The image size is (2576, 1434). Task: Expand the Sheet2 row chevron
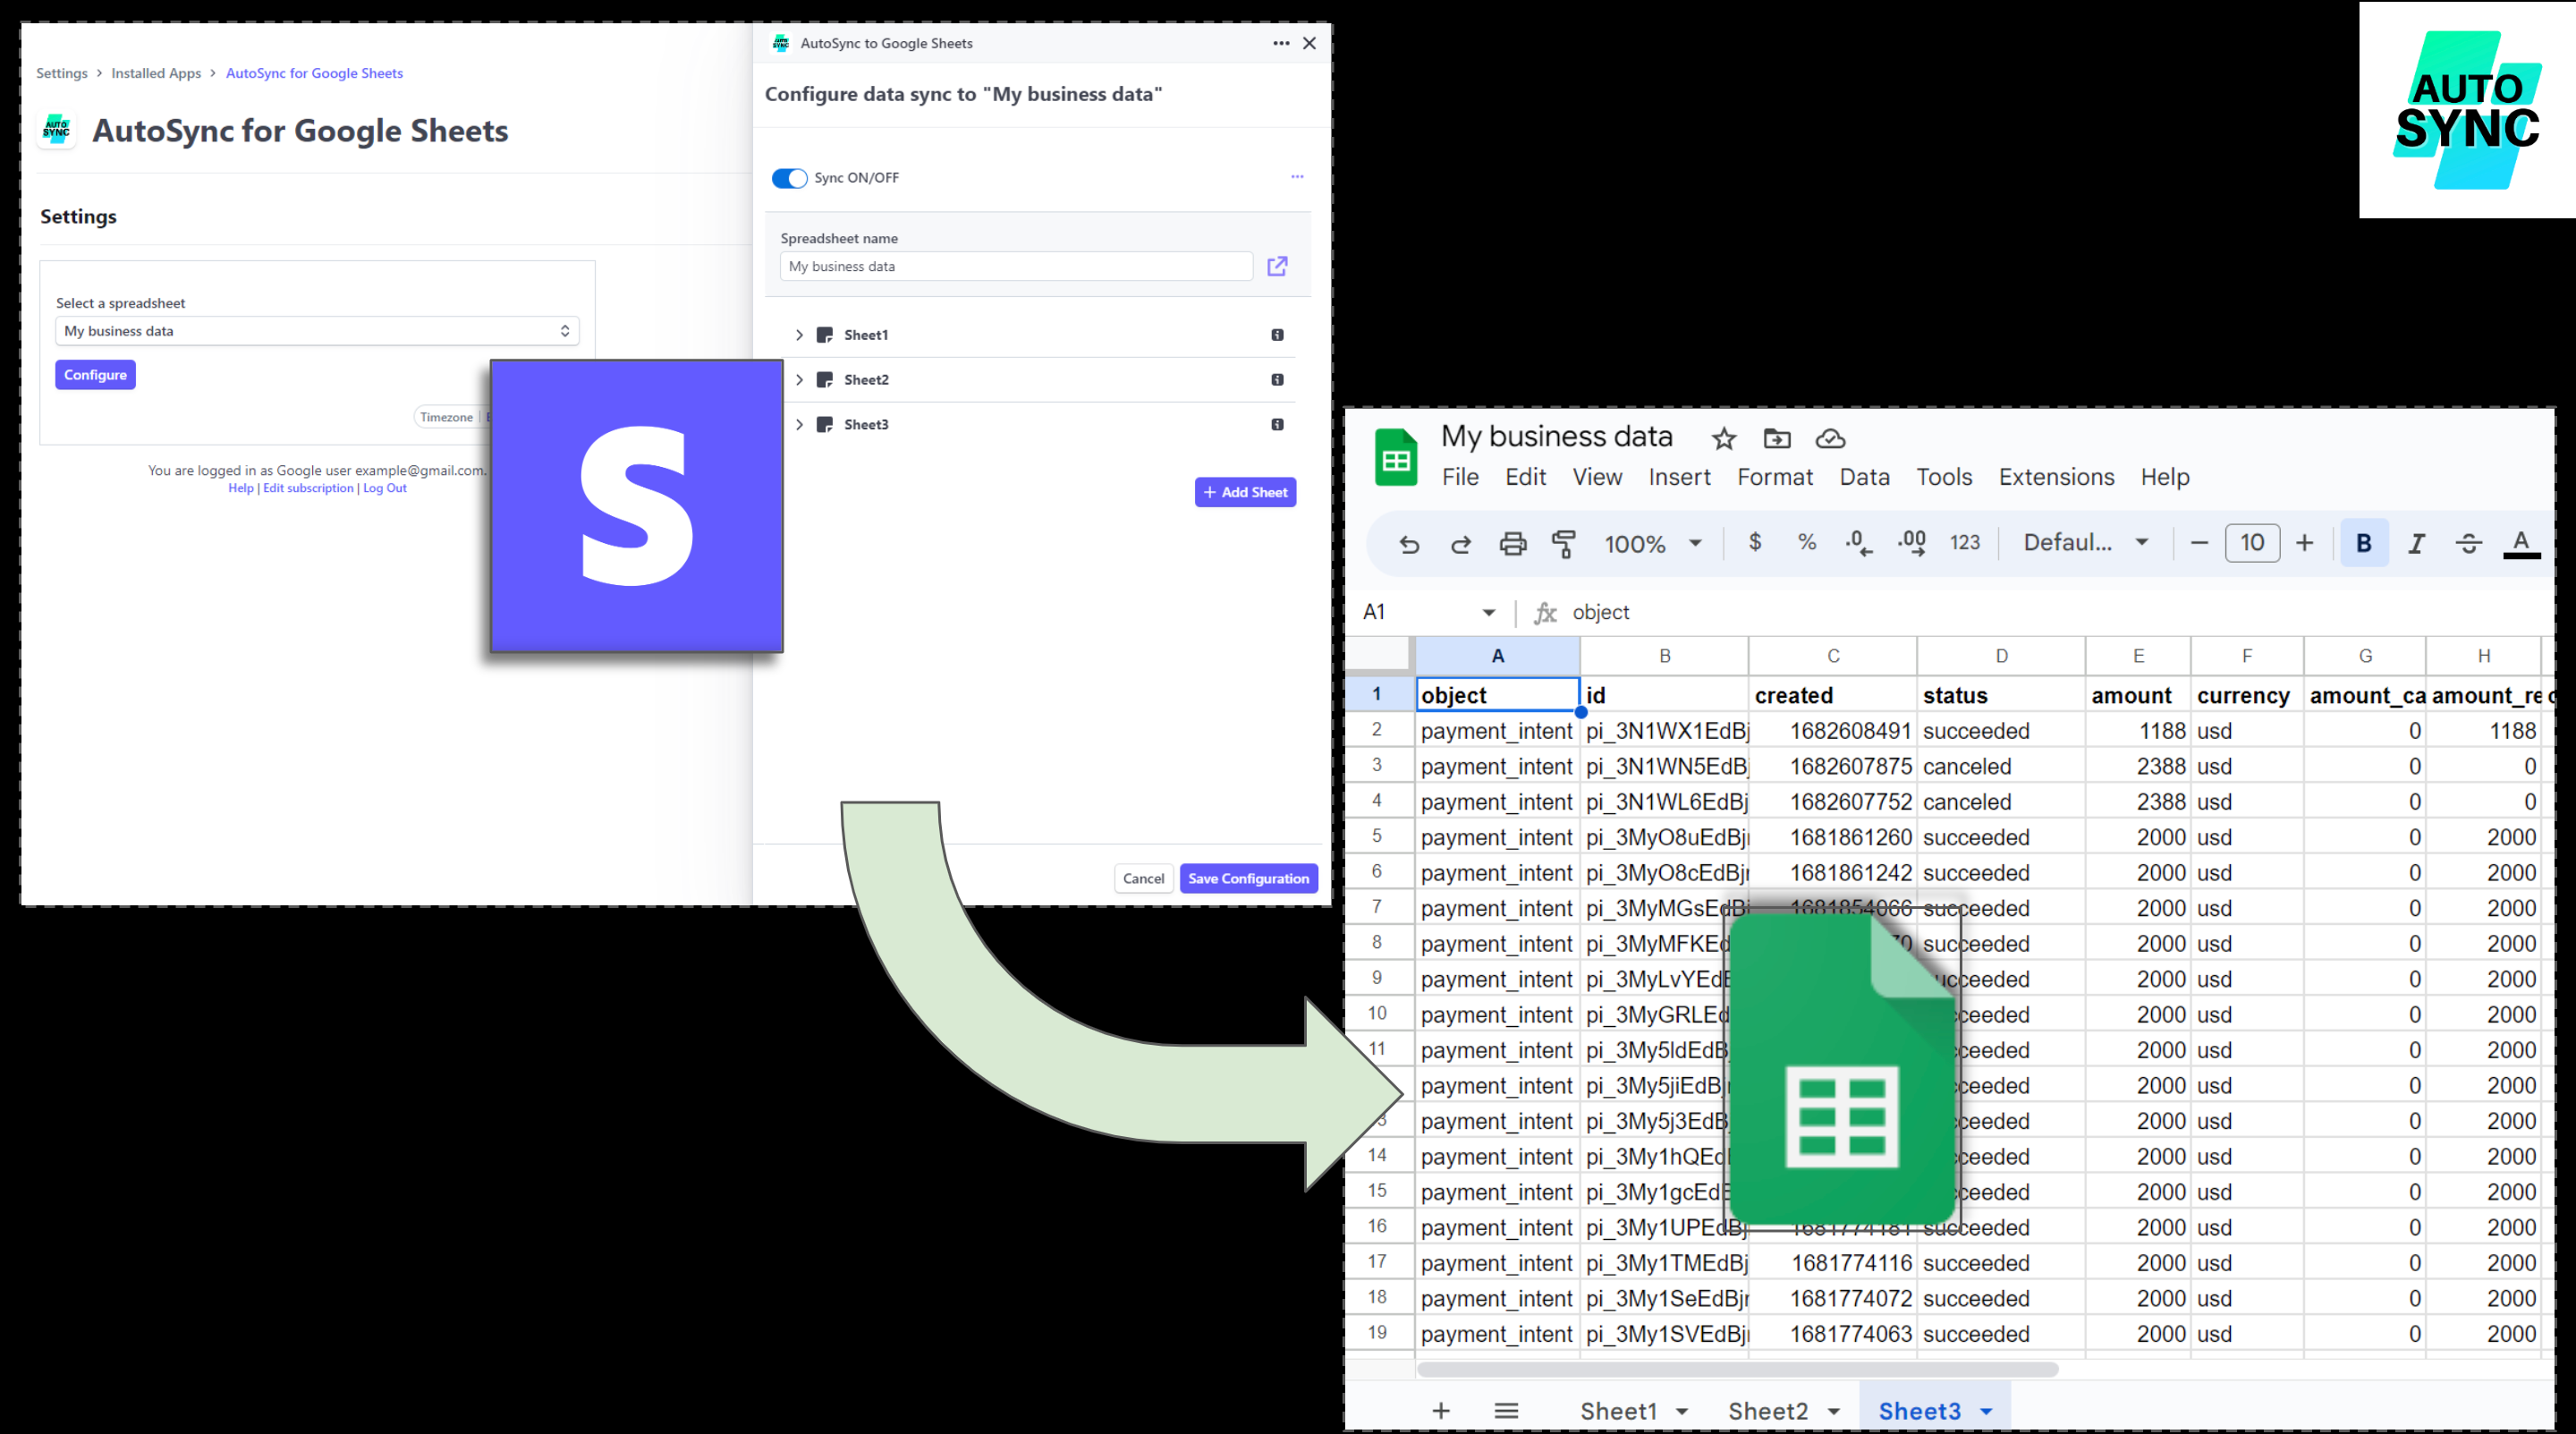(x=799, y=380)
